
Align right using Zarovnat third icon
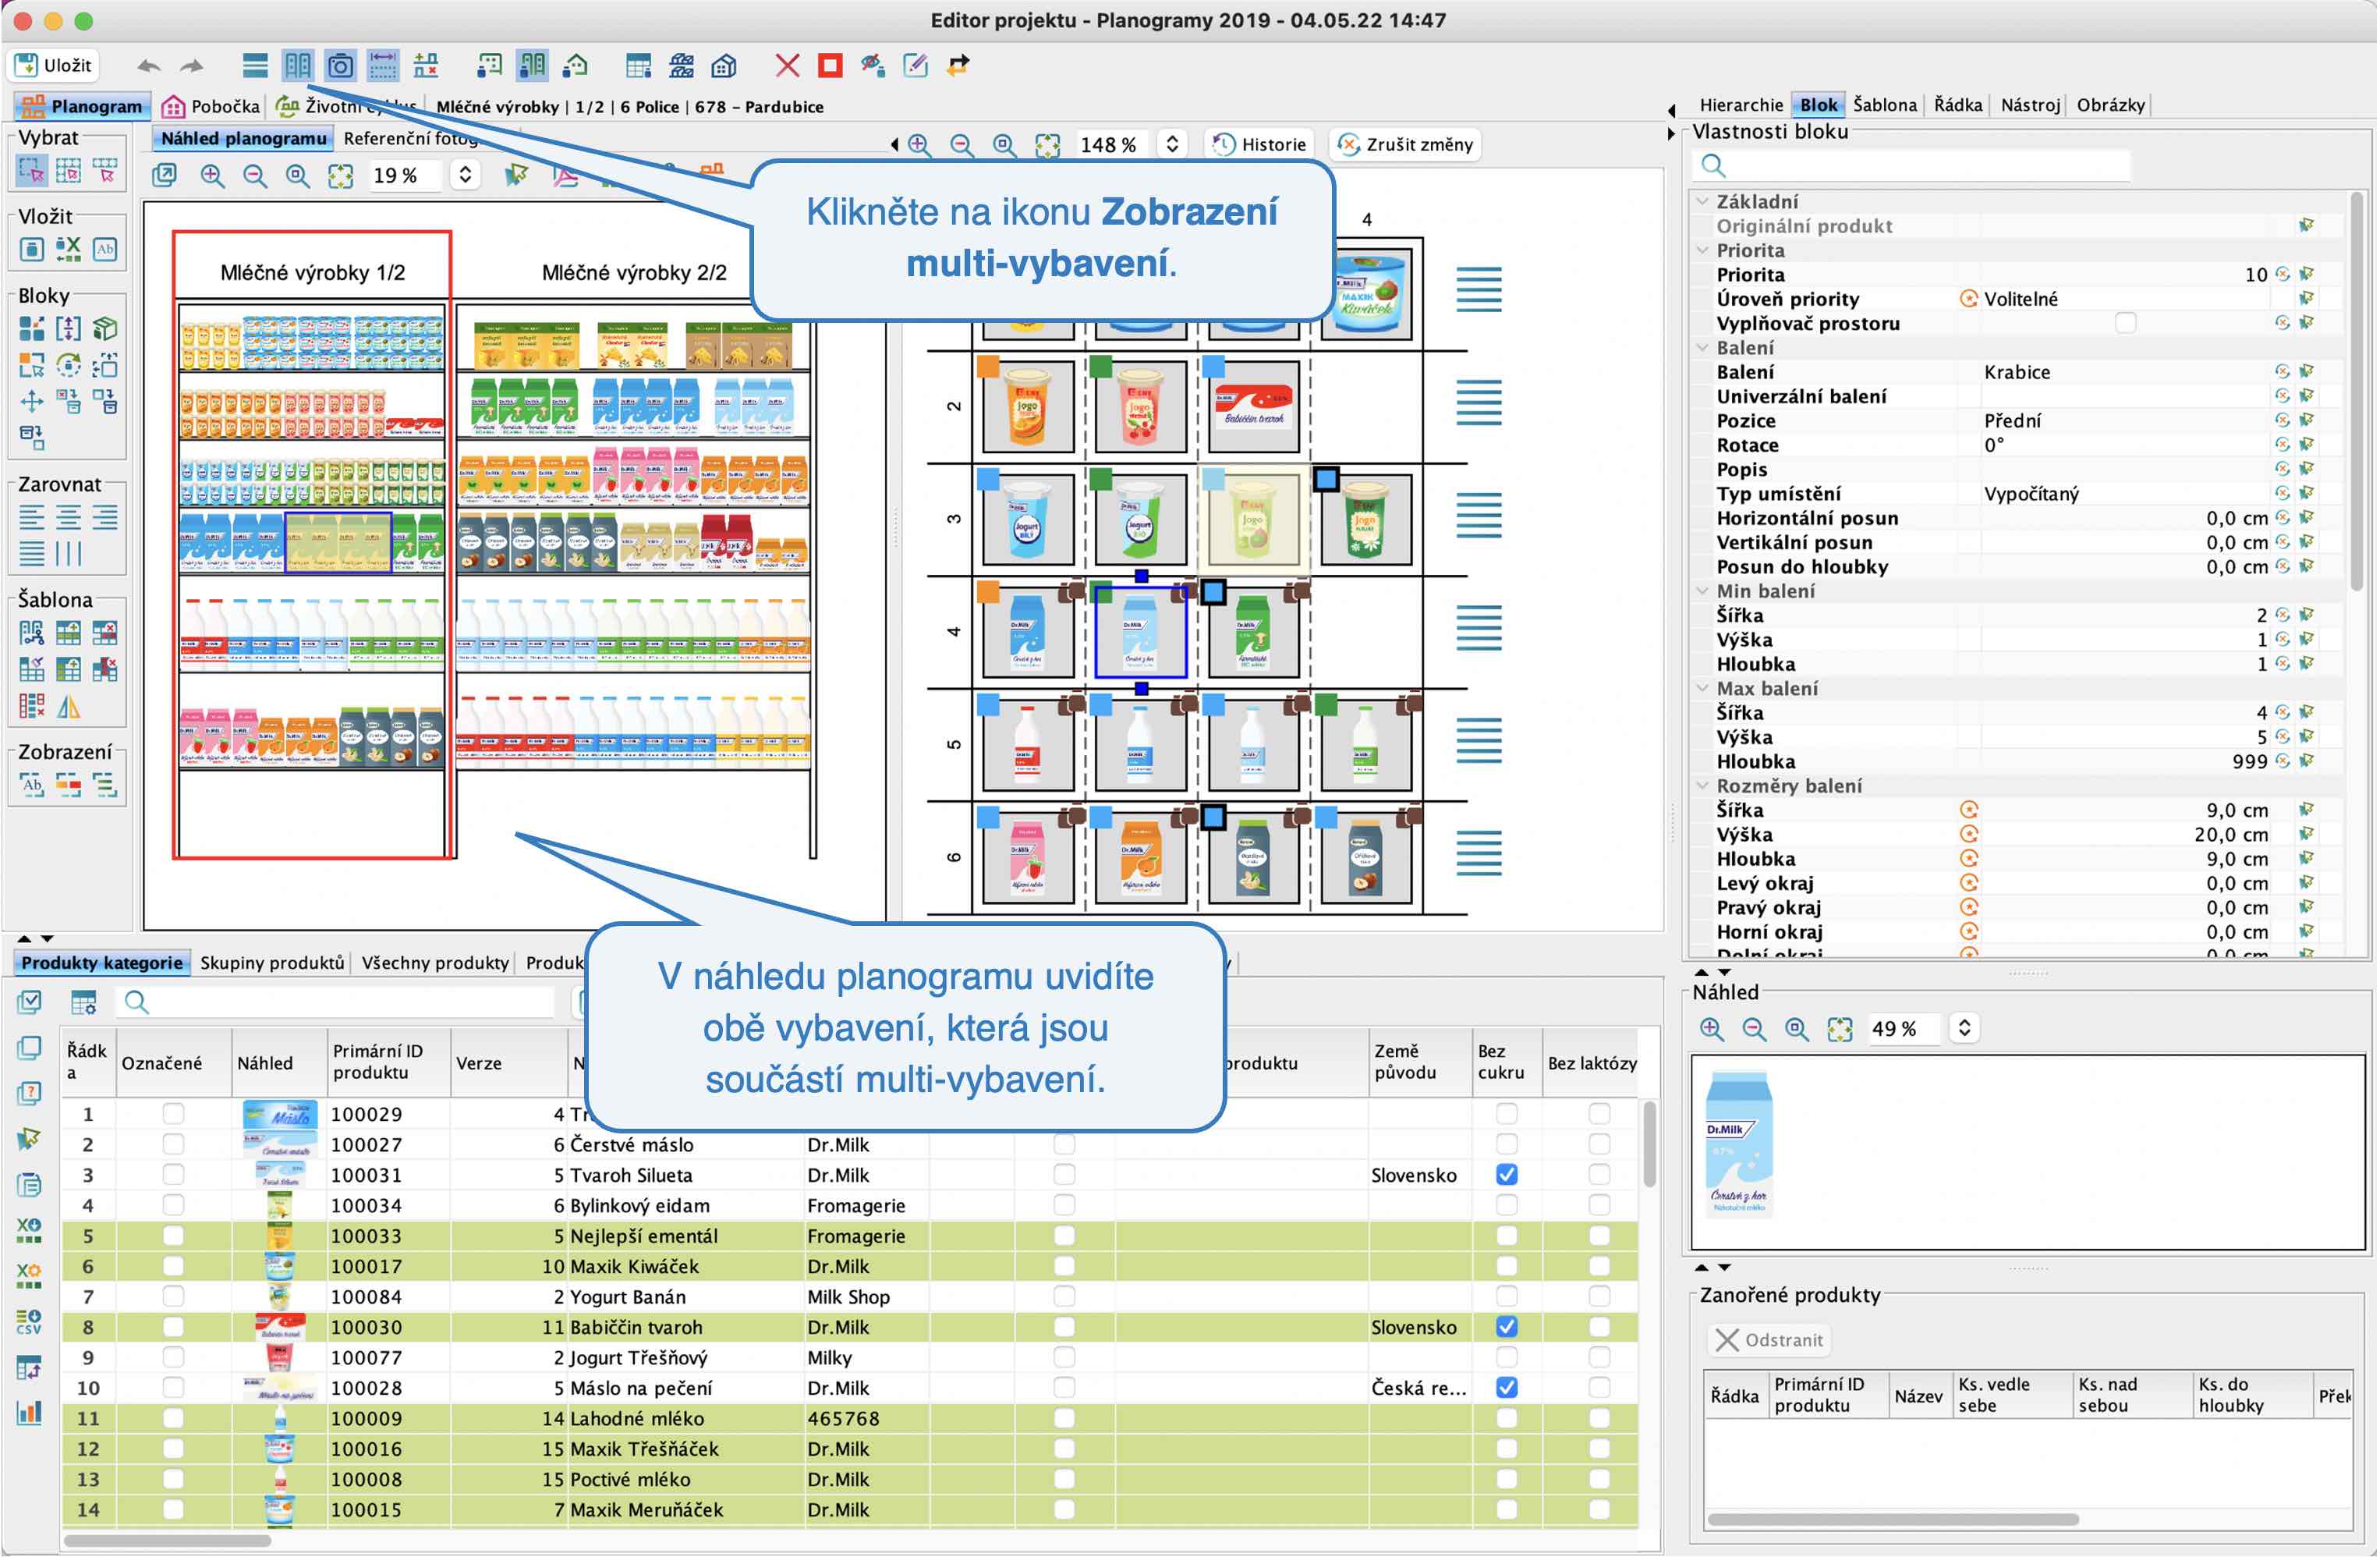[104, 518]
